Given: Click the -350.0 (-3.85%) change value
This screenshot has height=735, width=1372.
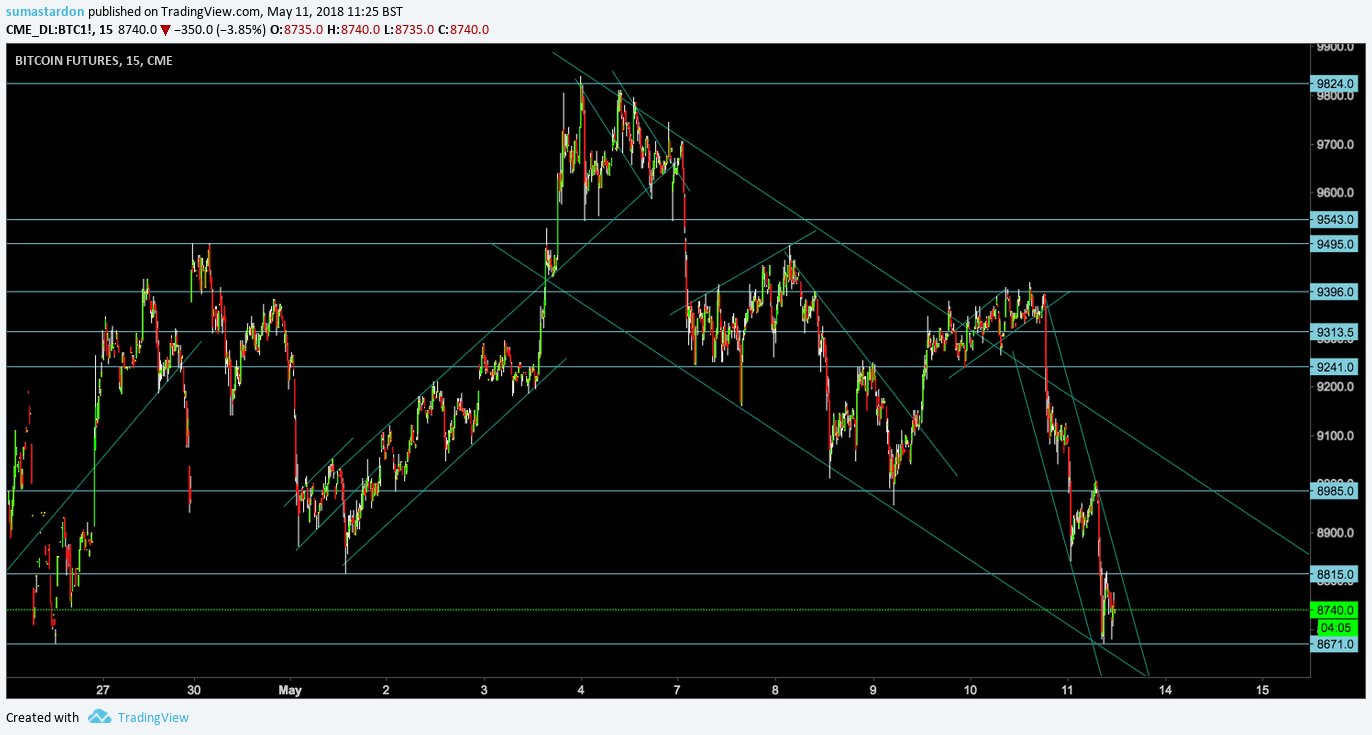Looking at the screenshot, I should click(220, 29).
